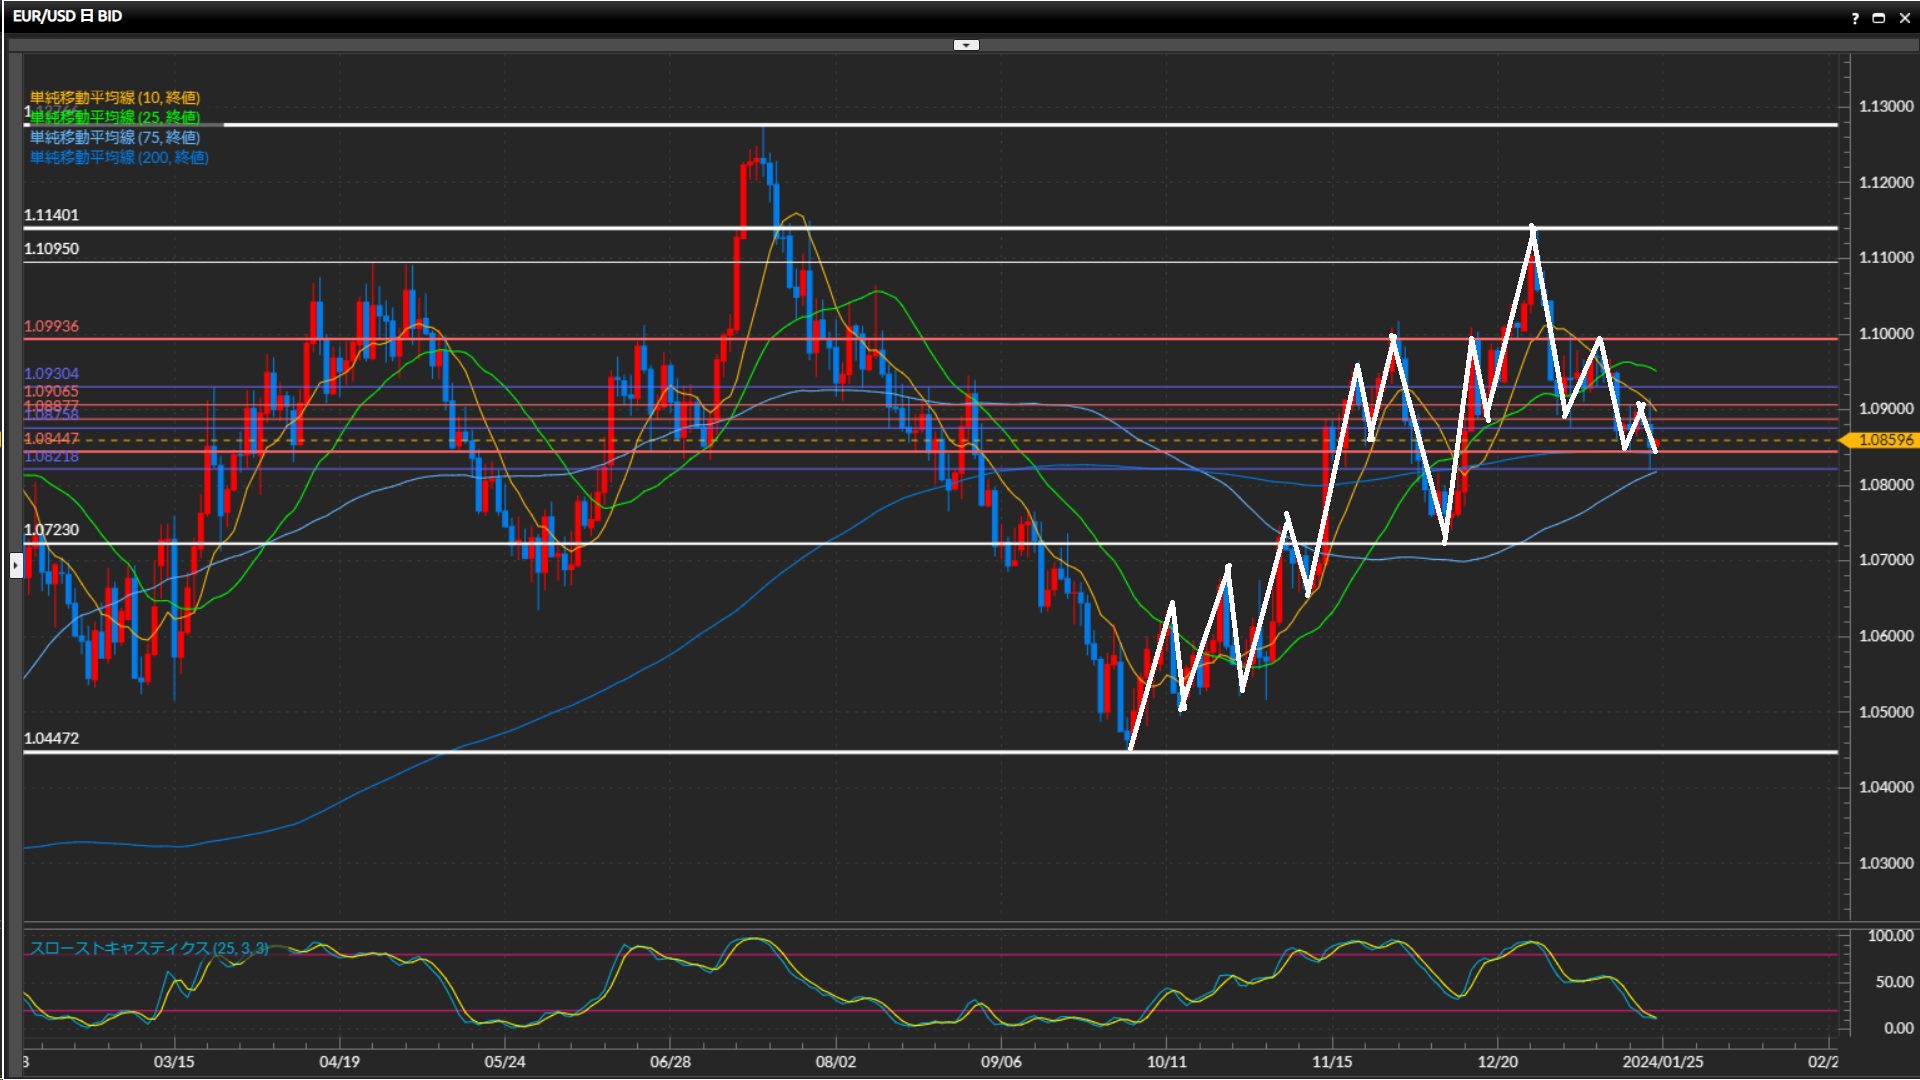
Task: Select the red 1.09936 line label
Action: tap(51, 326)
